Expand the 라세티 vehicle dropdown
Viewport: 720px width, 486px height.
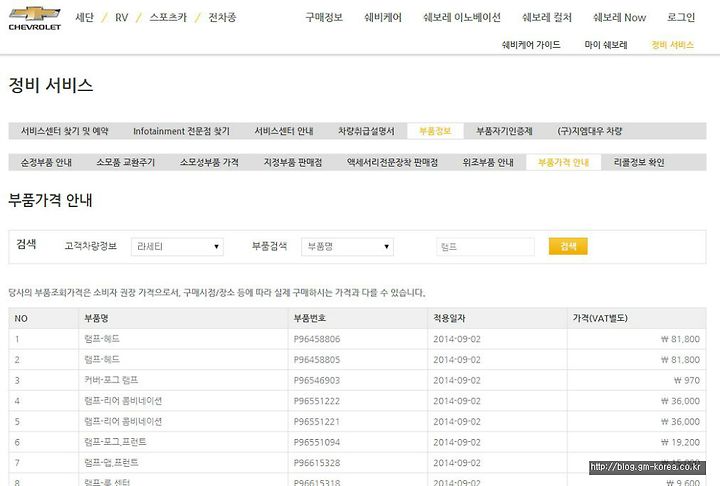(x=177, y=247)
